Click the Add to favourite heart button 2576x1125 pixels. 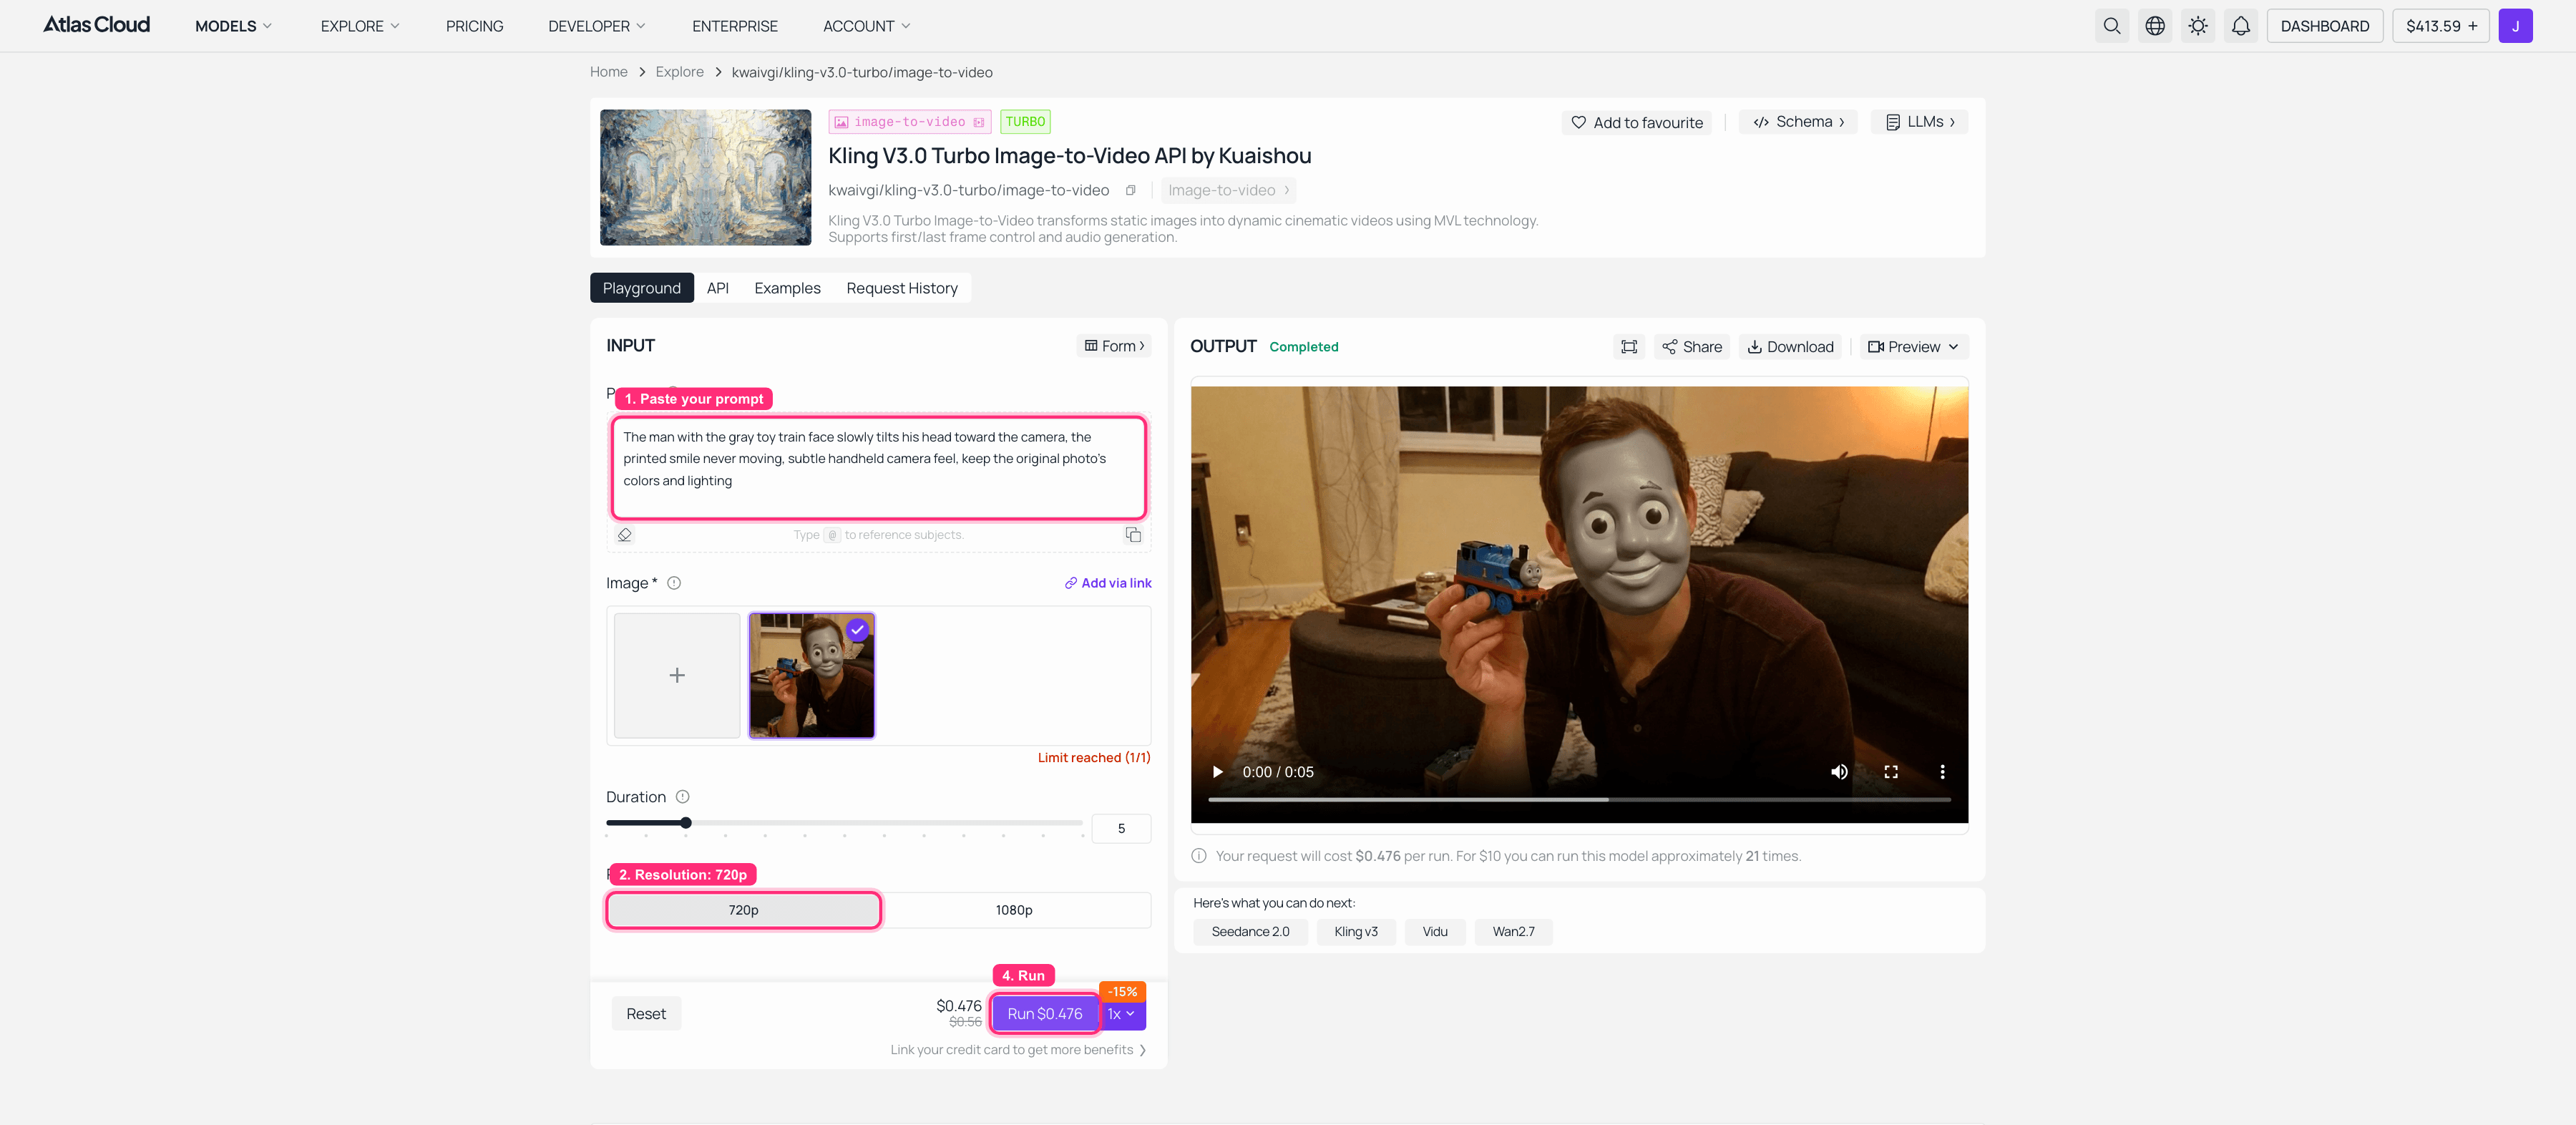[x=1637, y=122]
